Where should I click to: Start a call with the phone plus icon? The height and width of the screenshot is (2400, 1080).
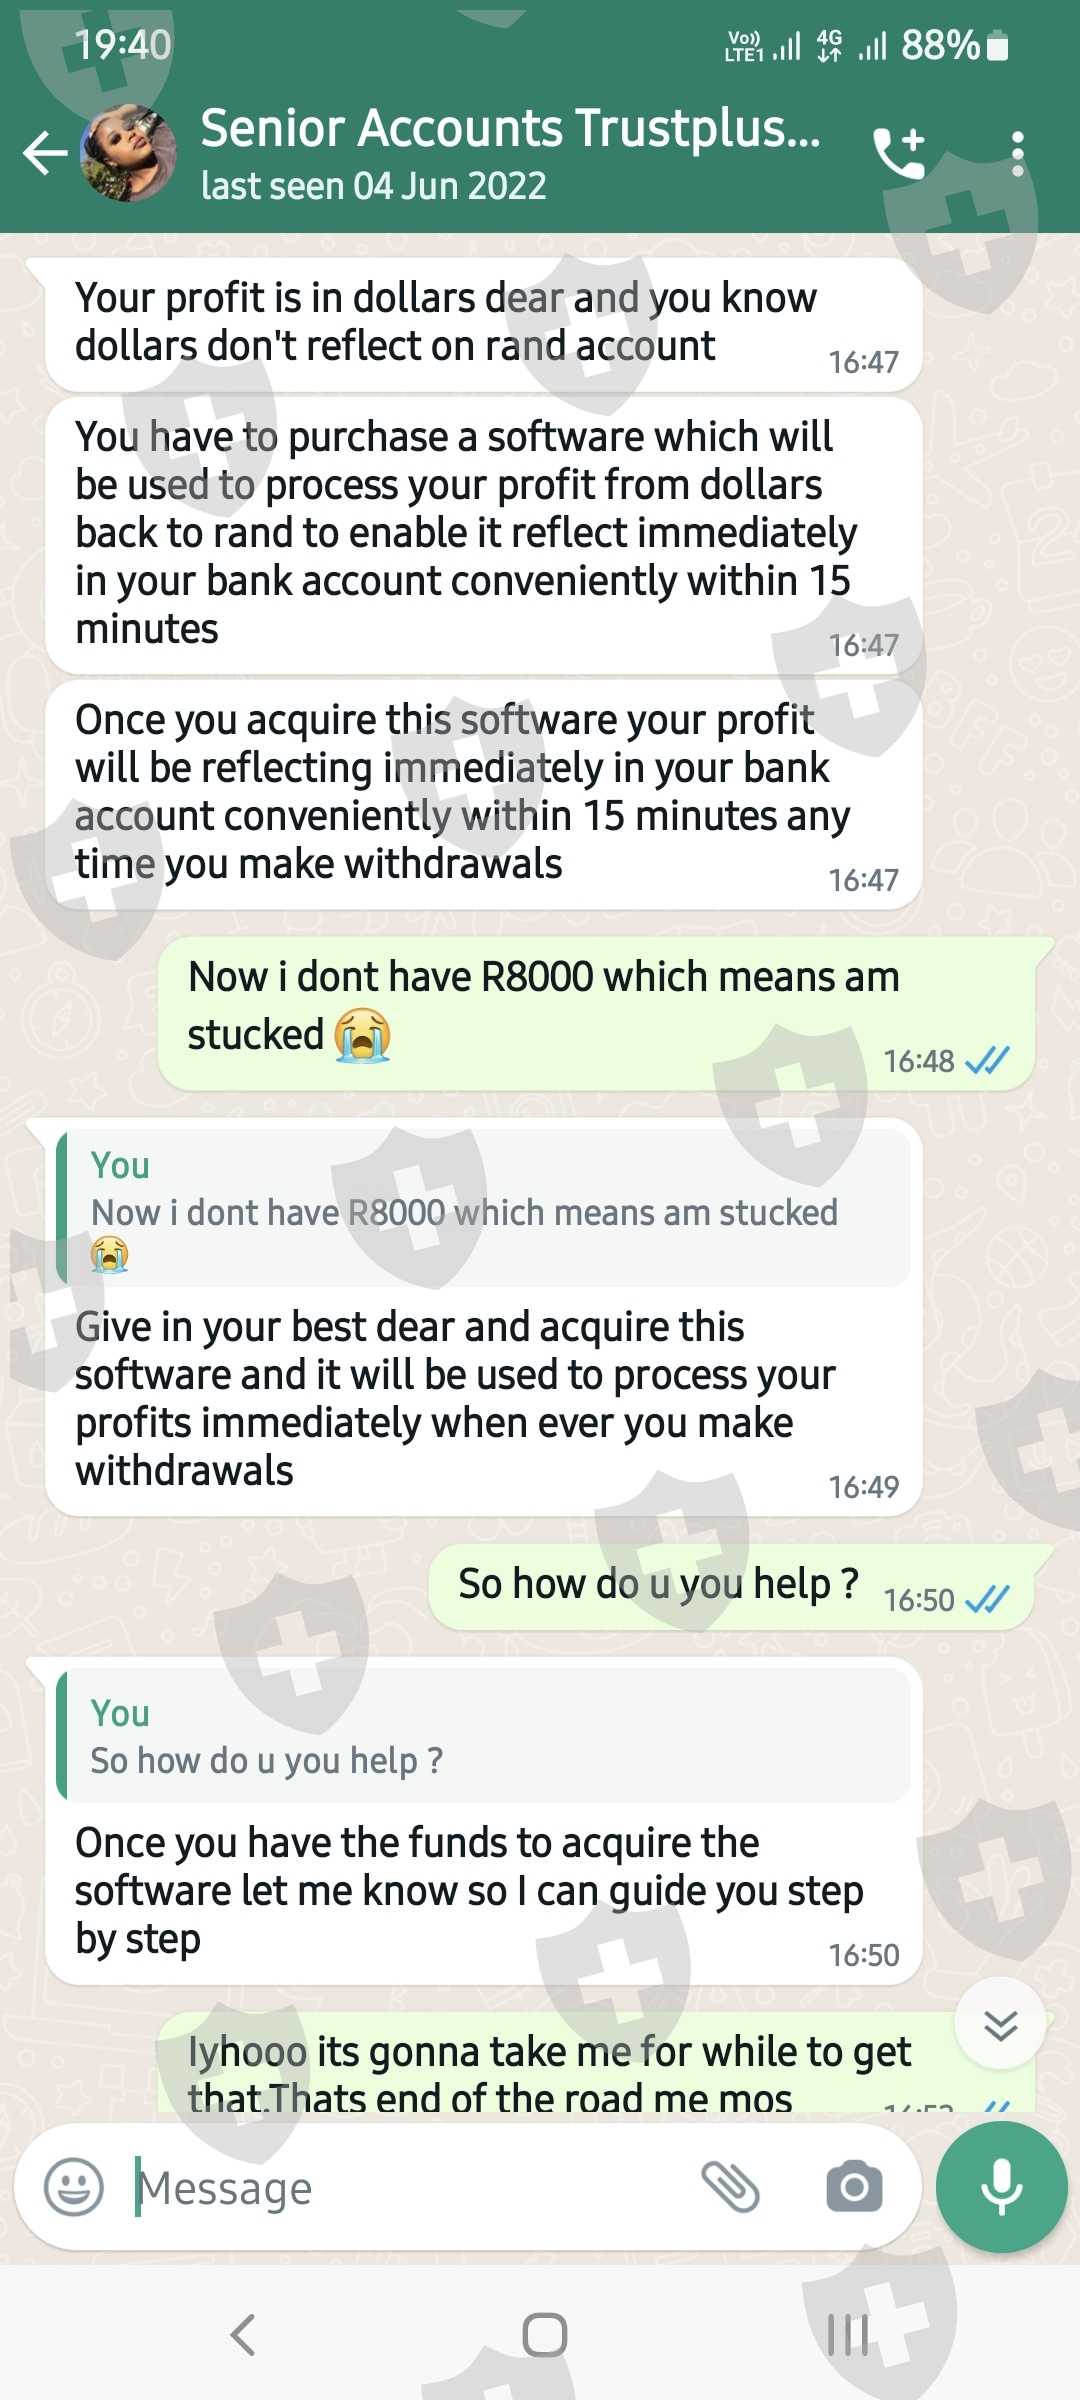[x=899, y=154]
